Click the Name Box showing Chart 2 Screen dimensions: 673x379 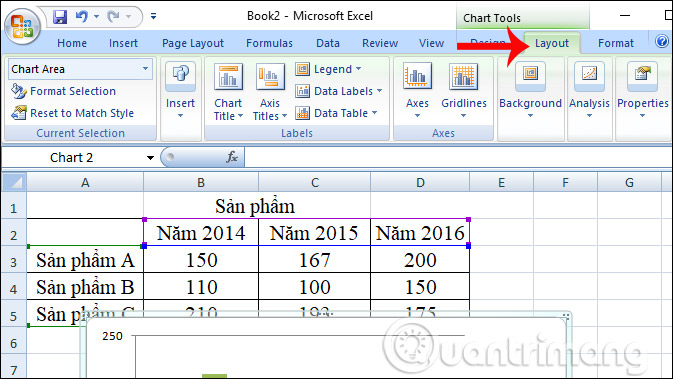pyautogui.click(x=72, y=158)
